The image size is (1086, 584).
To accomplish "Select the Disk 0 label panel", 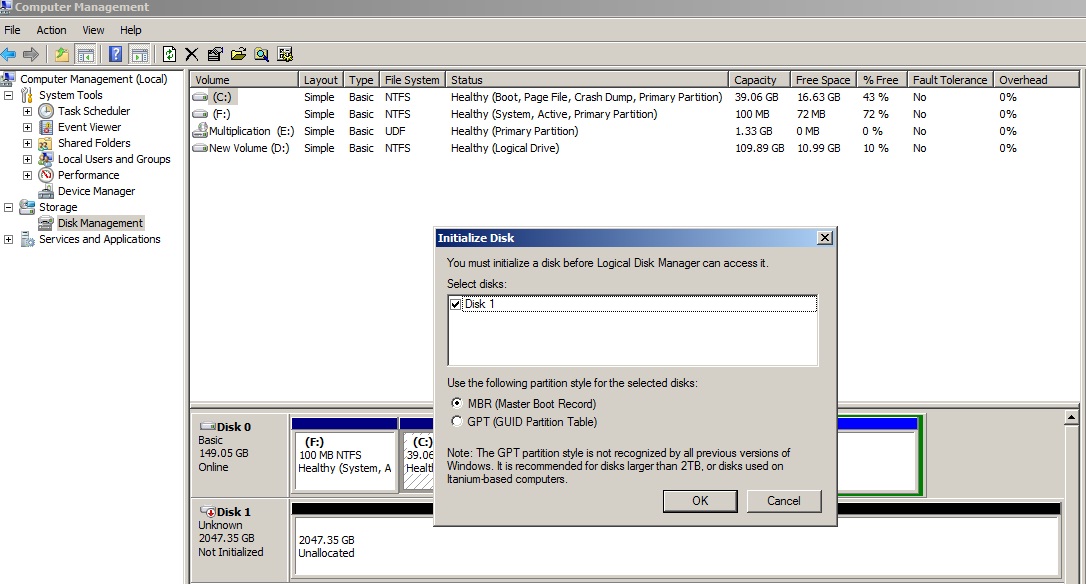I will pos(240,454).
